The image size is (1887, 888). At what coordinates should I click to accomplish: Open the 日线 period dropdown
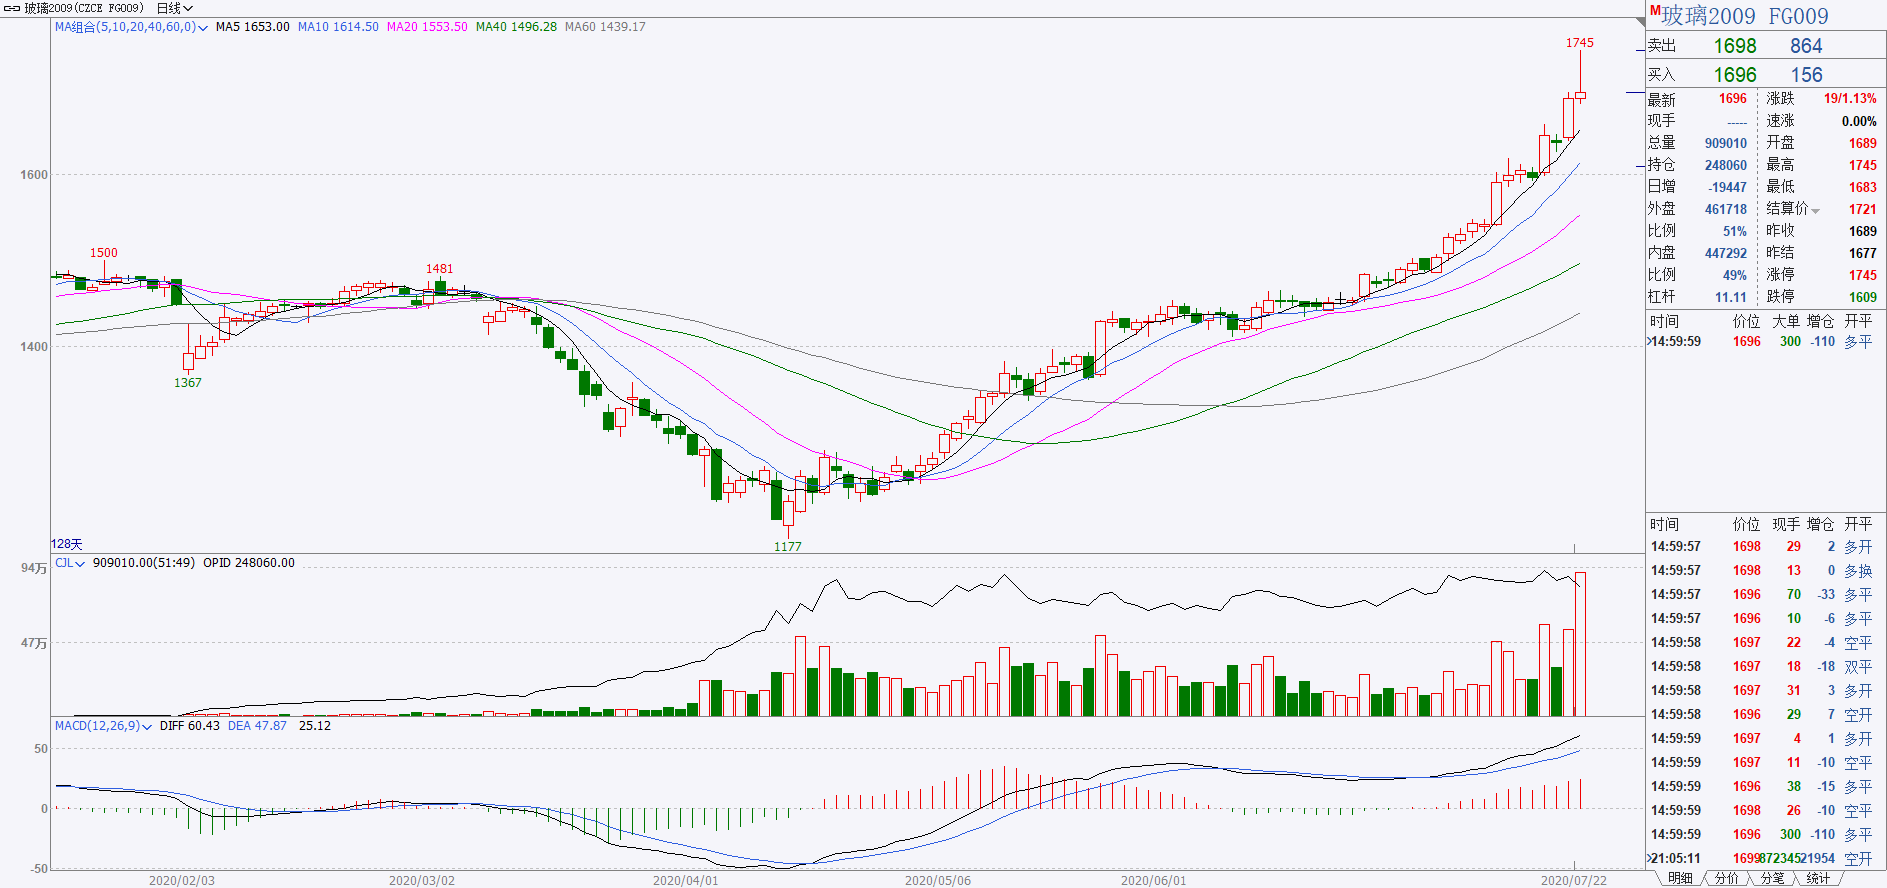tap(175, 8)
